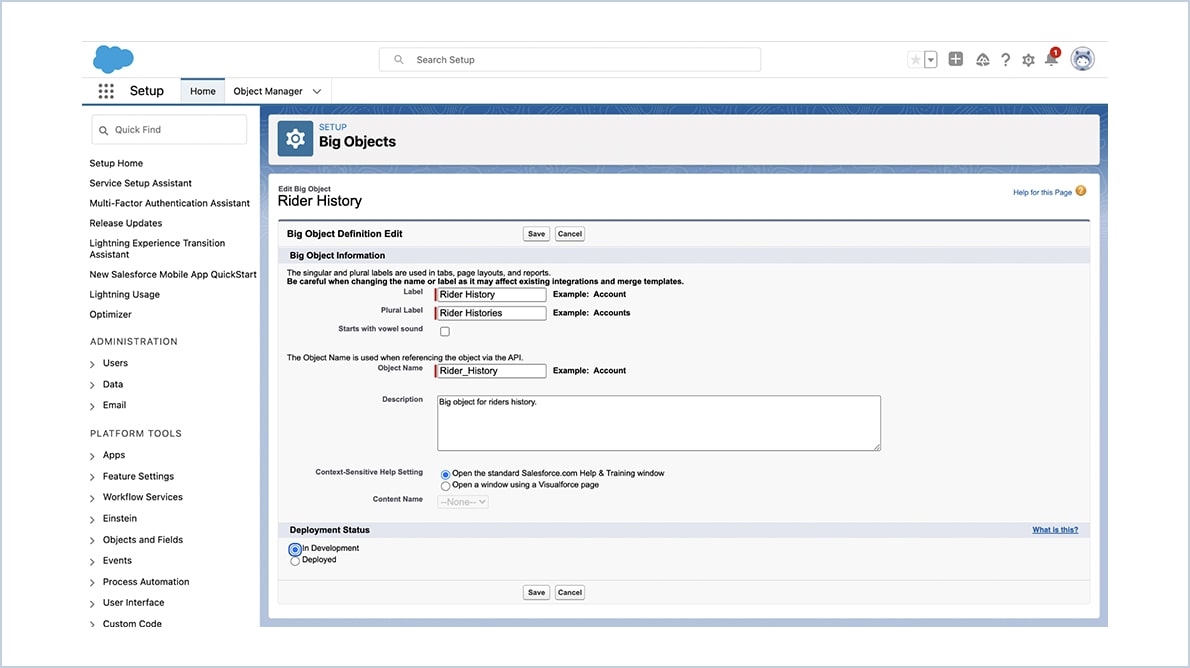Select the Deployed radio button
Viewport: 1190px width, 668px height.
[294, 560]
